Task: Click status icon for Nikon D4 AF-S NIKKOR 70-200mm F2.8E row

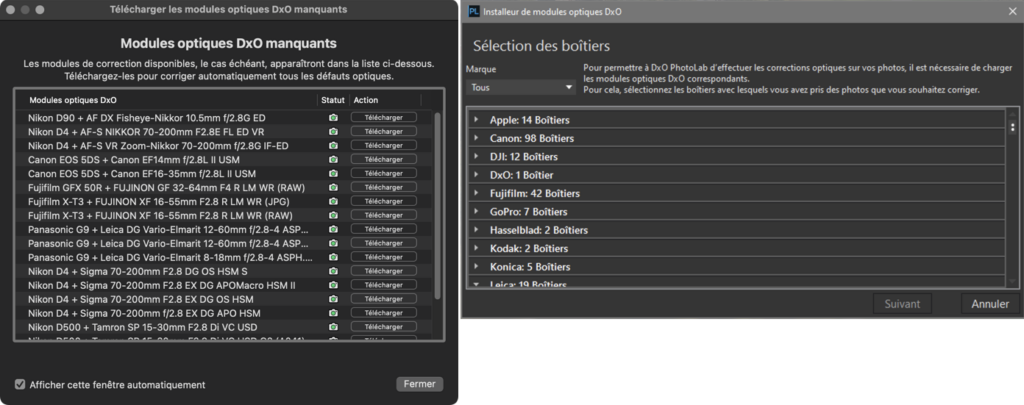Action: [x=334, y=131]
